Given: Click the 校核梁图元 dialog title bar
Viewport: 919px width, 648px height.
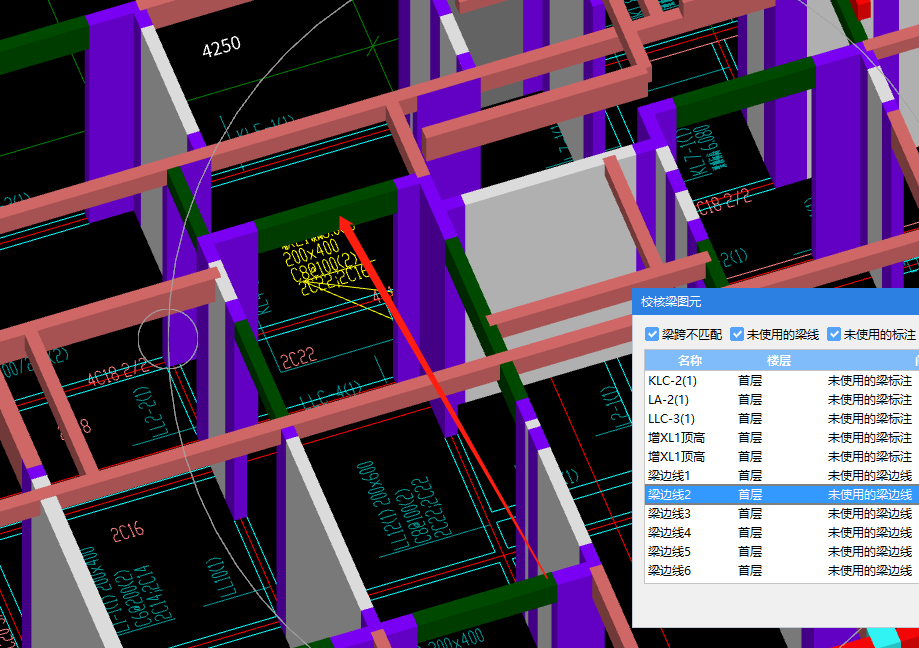Looking at the screenshot, I should click(x=775, y=302).
